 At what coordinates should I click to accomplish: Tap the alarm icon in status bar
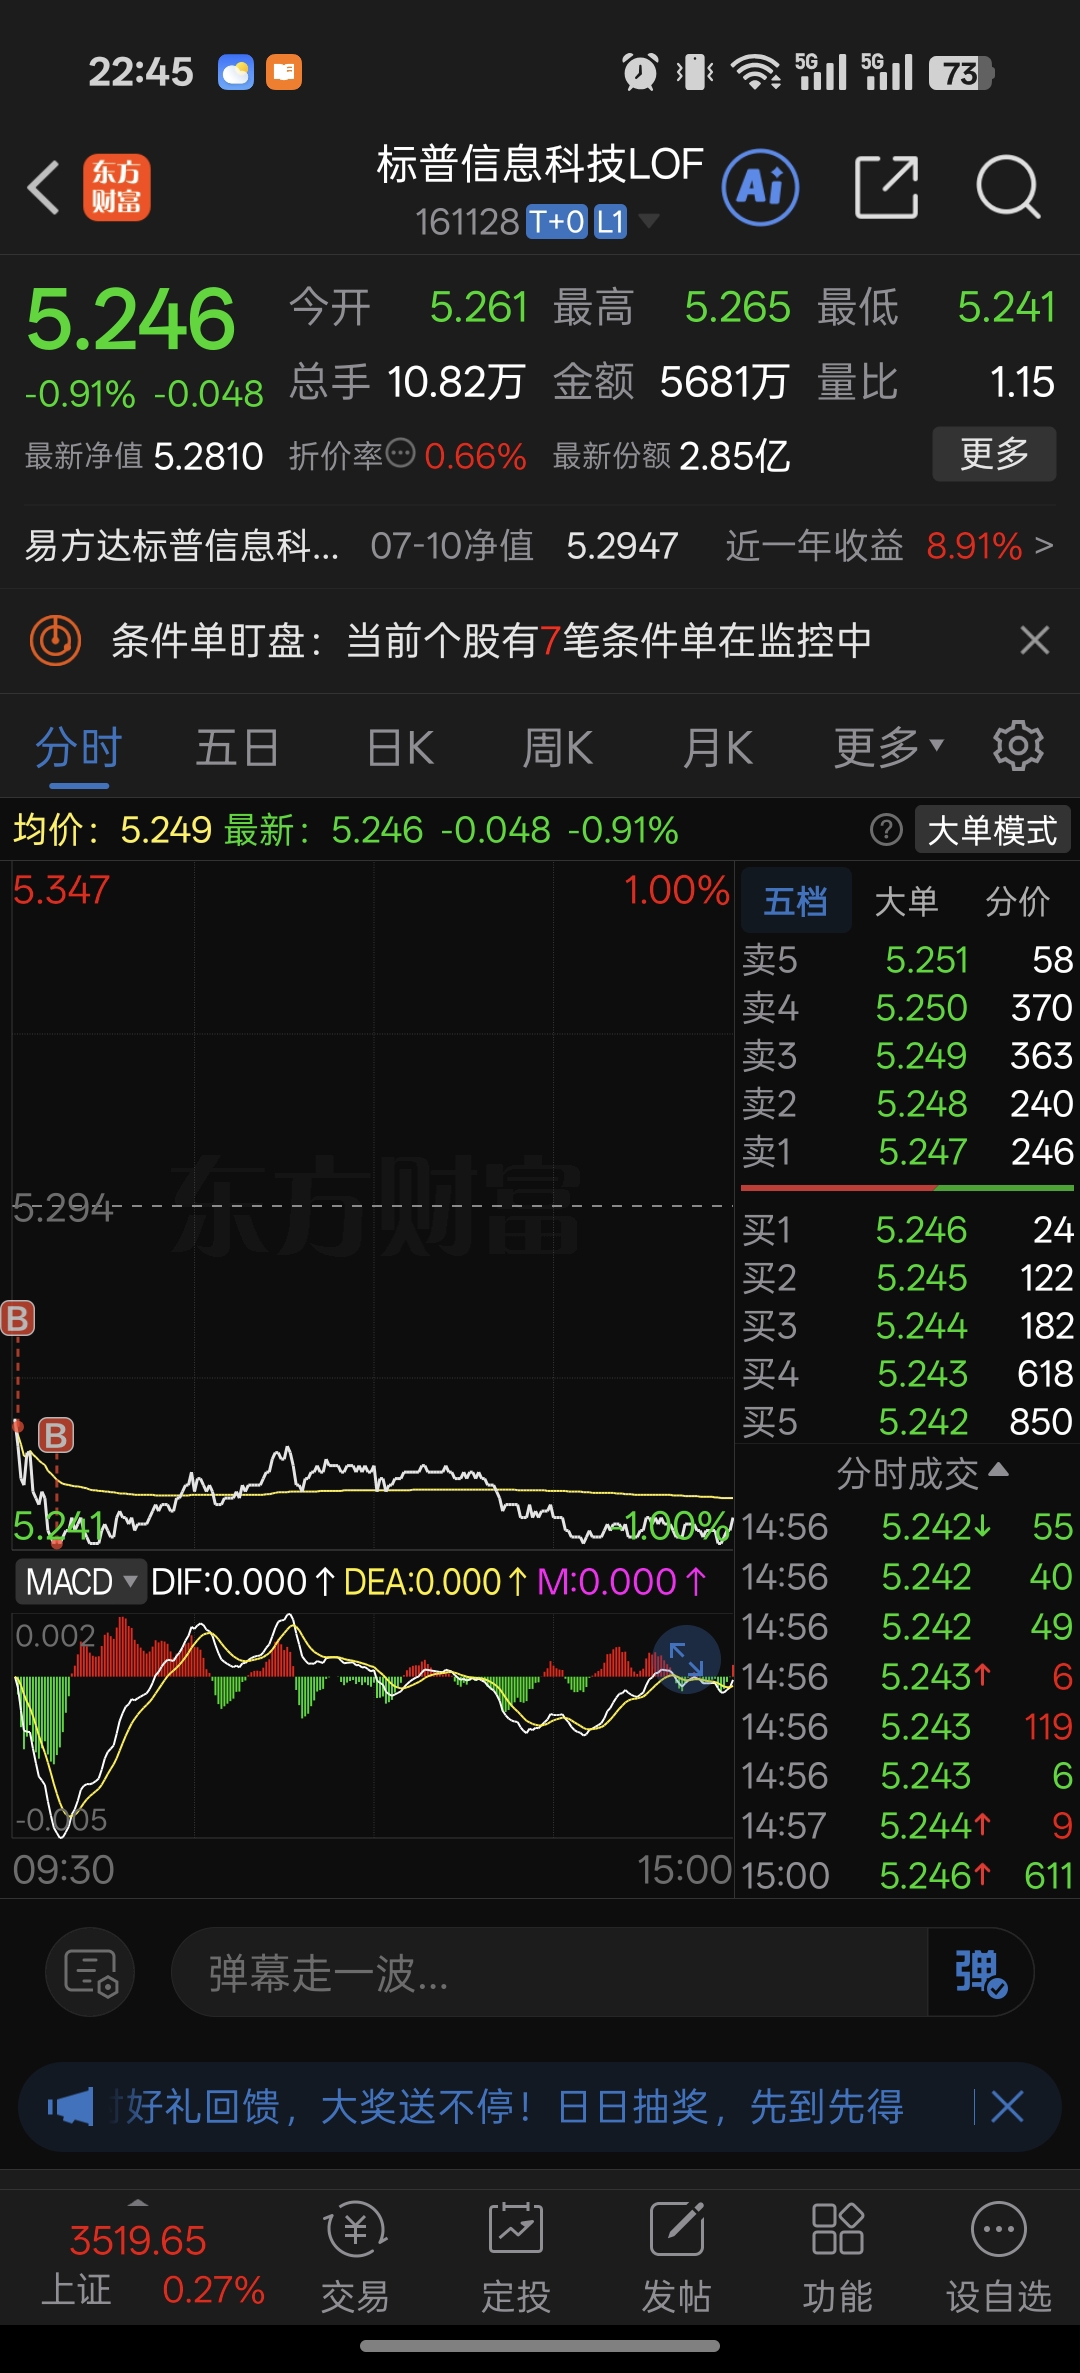640,72
